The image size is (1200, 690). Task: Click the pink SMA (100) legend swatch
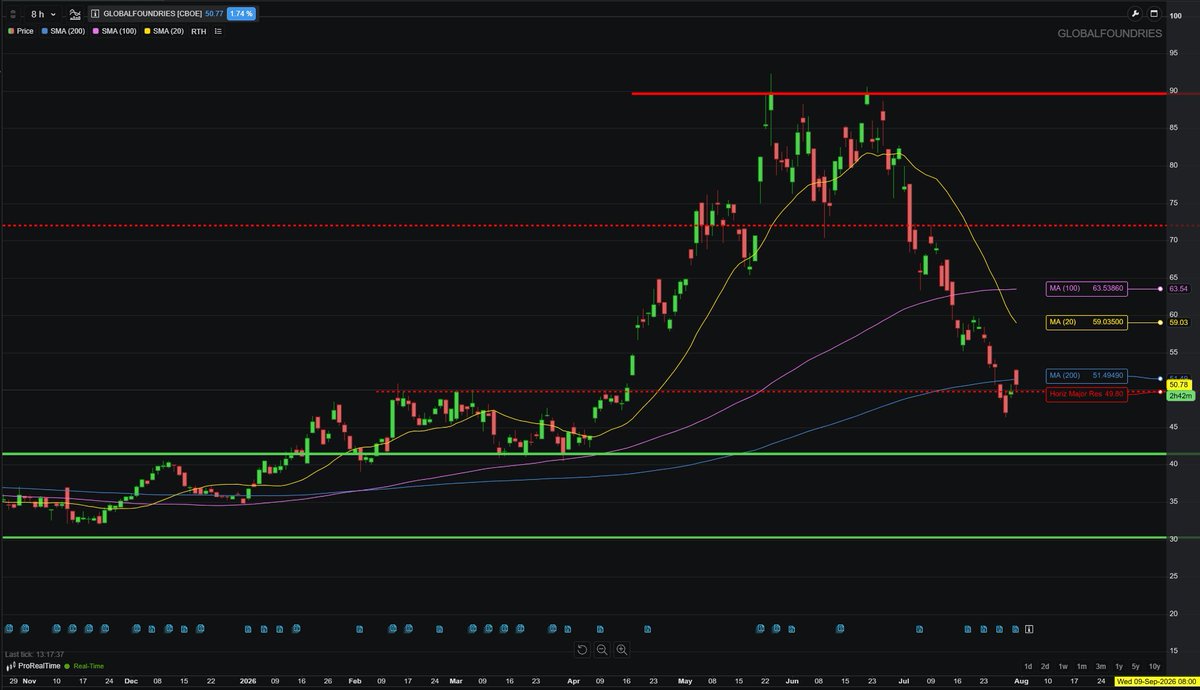[96, 31]
